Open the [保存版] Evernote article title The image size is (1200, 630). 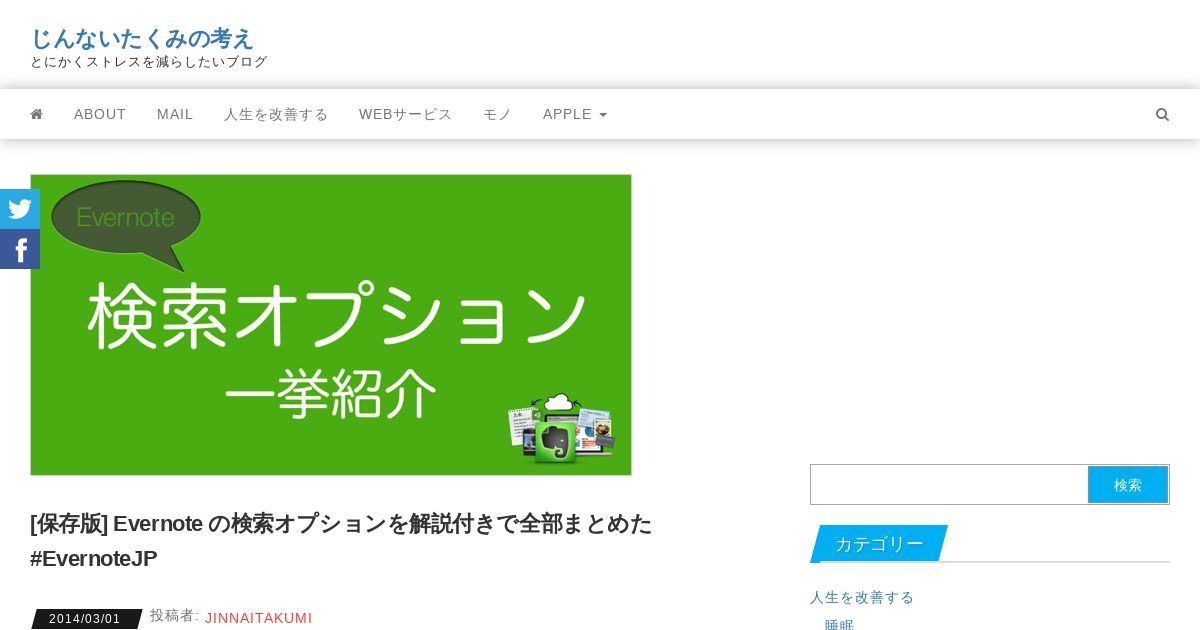341,541
